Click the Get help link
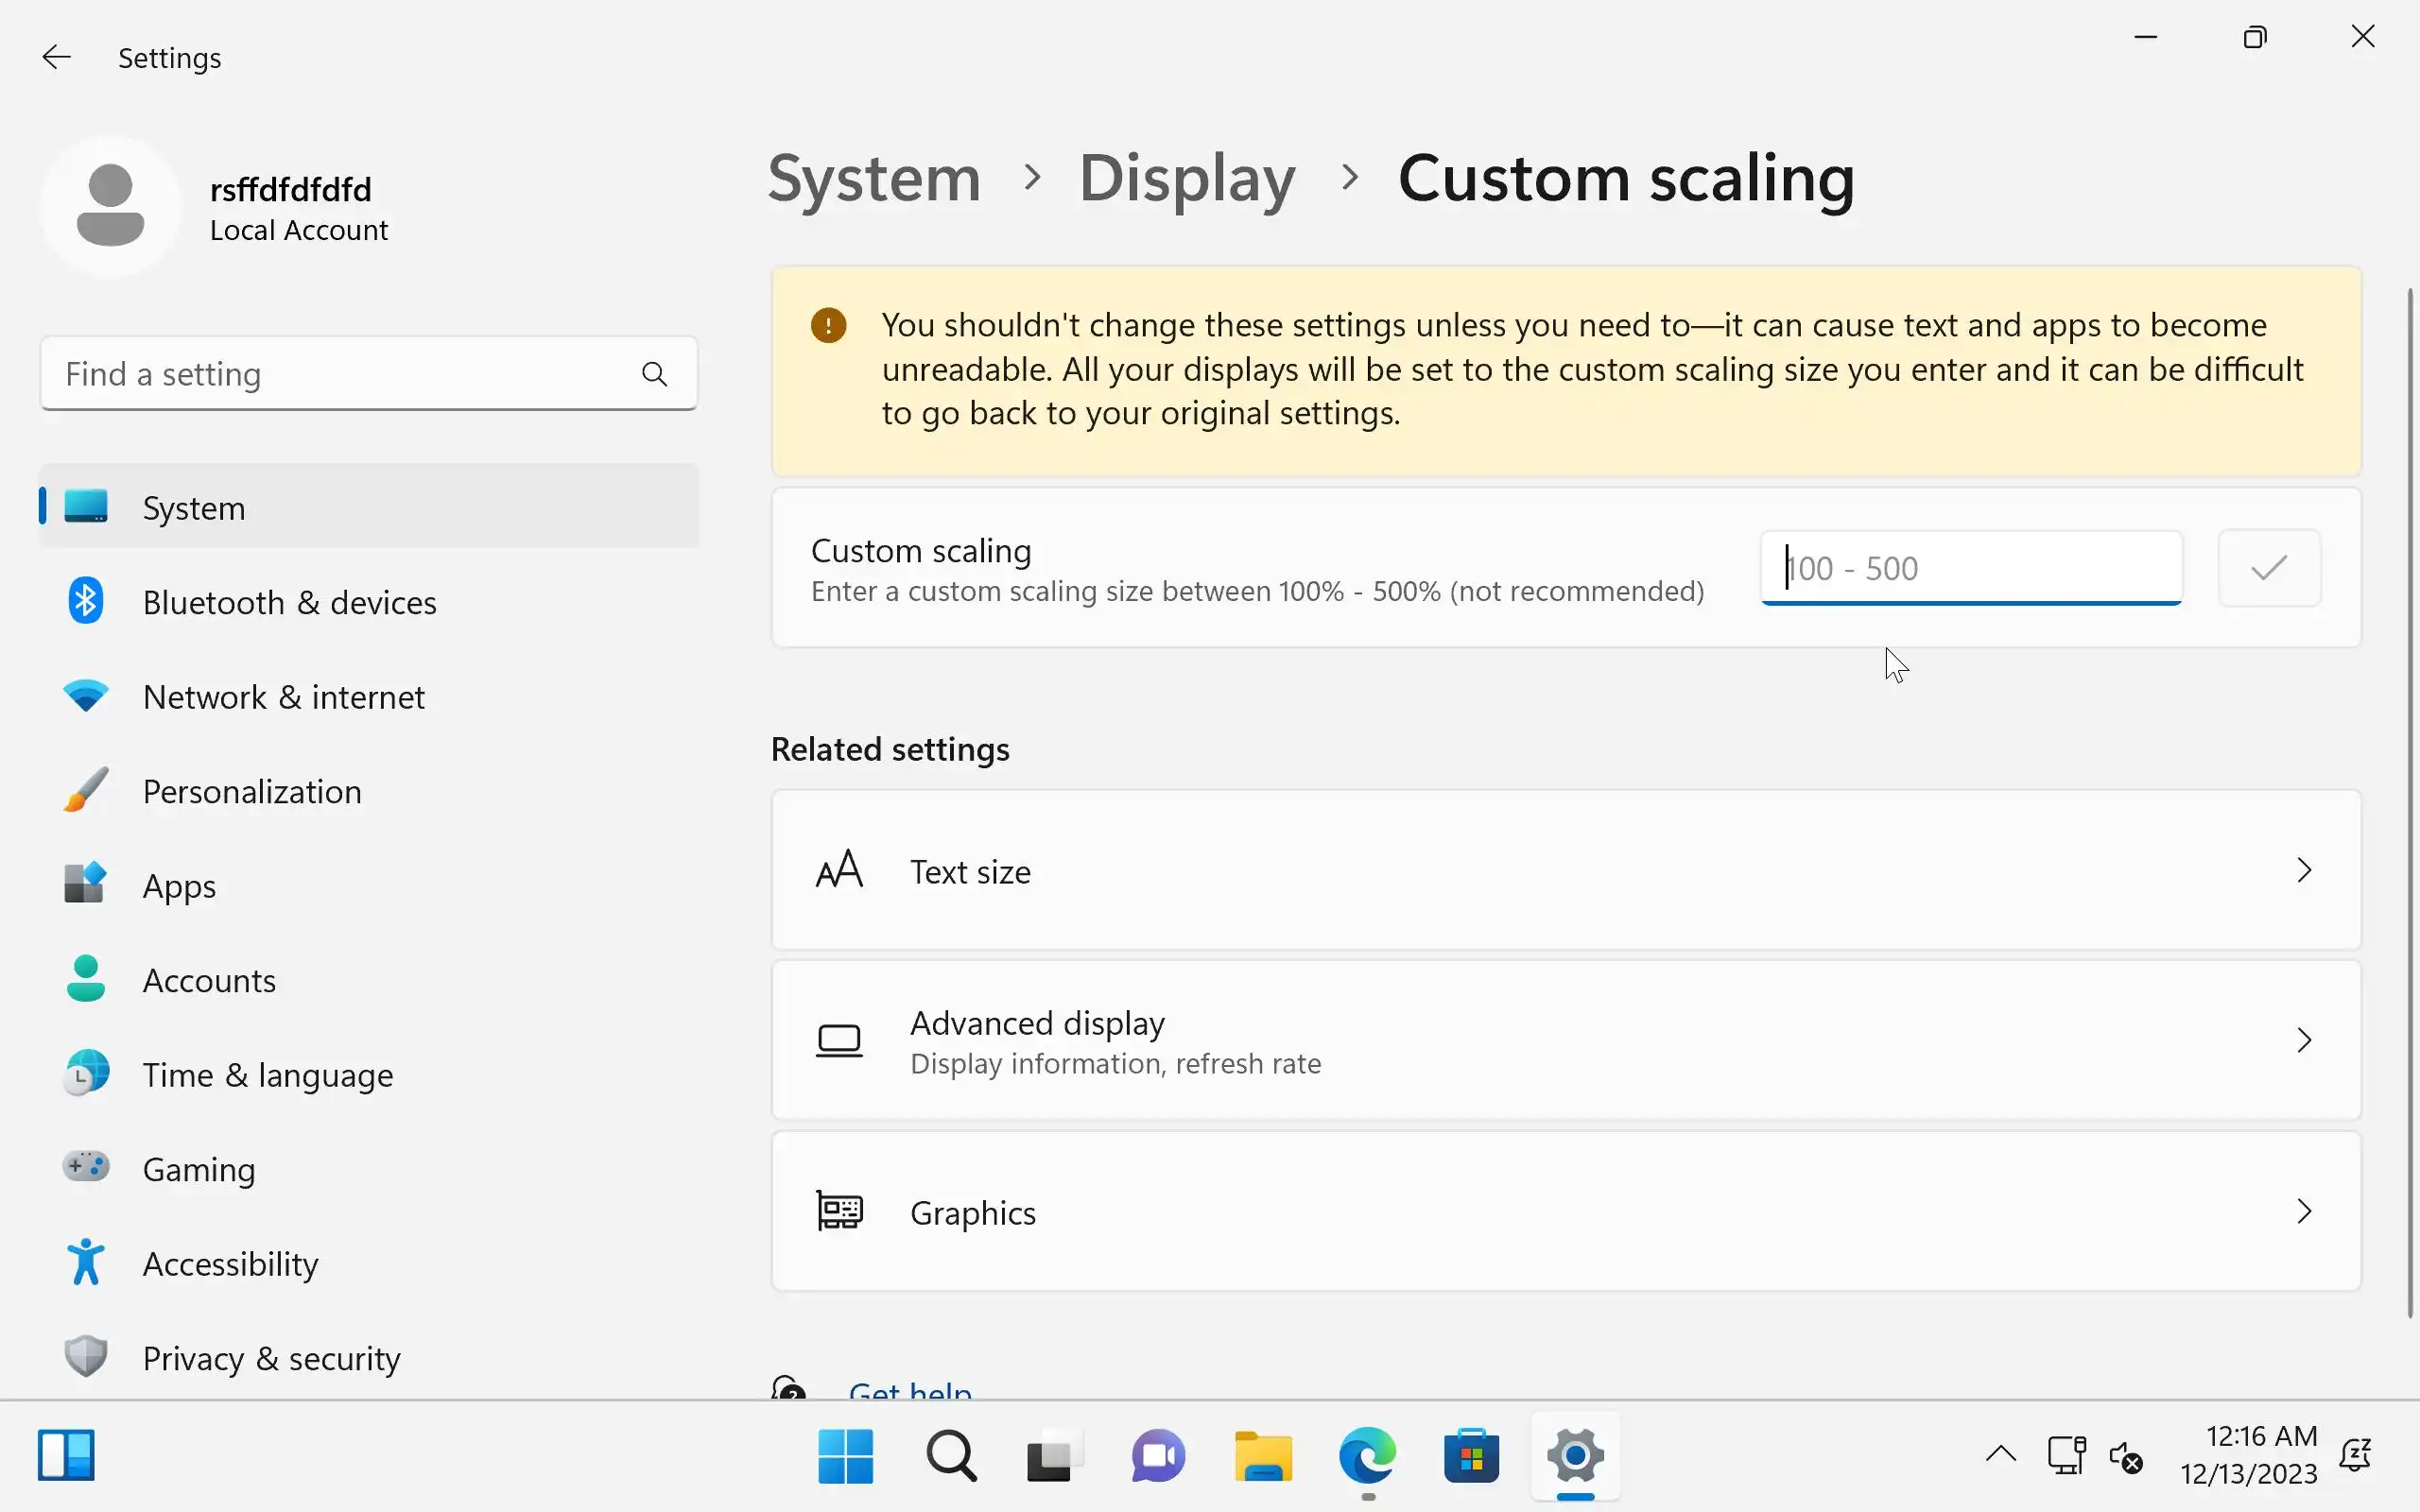The height and width of the screenshot is (1512, 2420). pos(909,1390)
